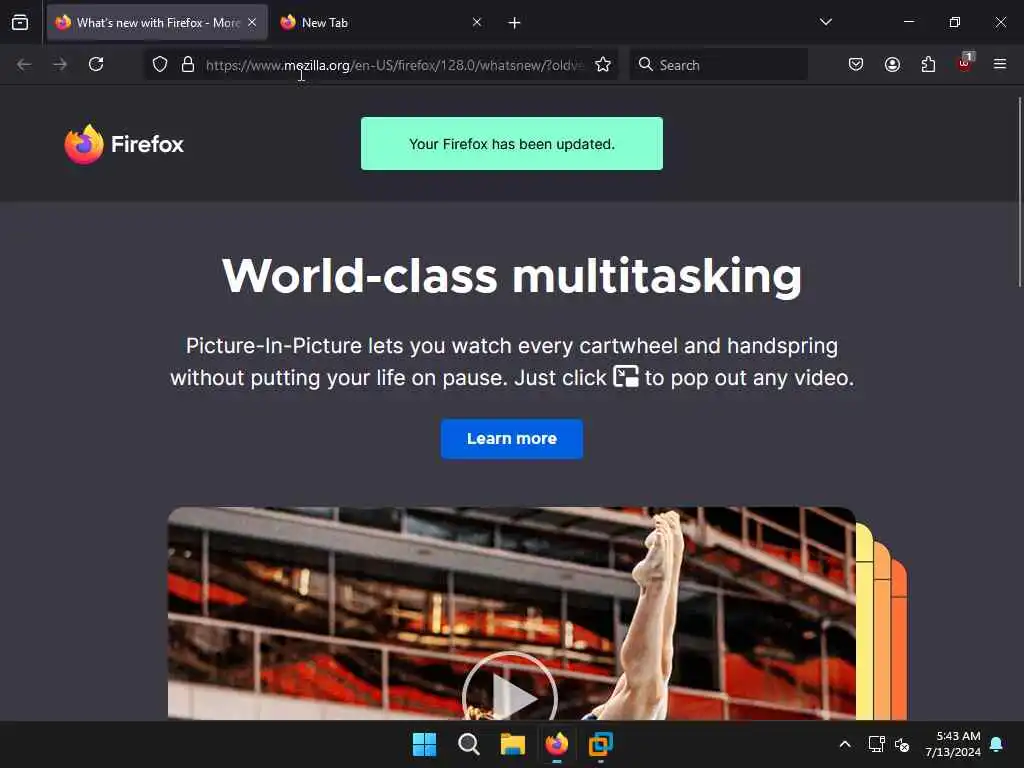The height and width of the screenshot is (768, 1024).
Task: Open a new tab with plus button
Action: (x=515, y=23)
